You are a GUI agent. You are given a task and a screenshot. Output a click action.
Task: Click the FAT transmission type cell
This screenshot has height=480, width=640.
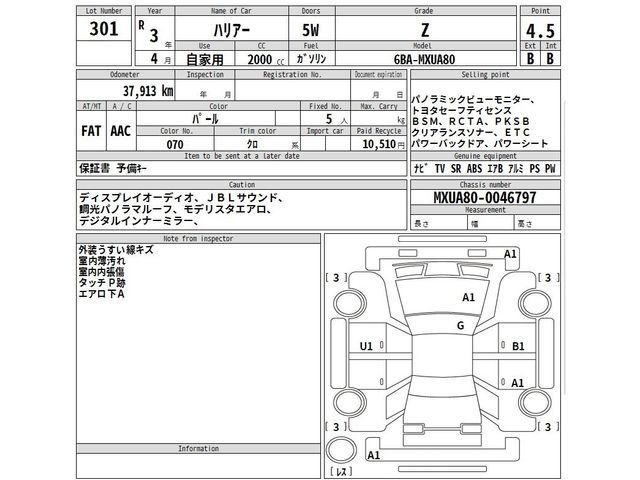click(x=90, y=131)
